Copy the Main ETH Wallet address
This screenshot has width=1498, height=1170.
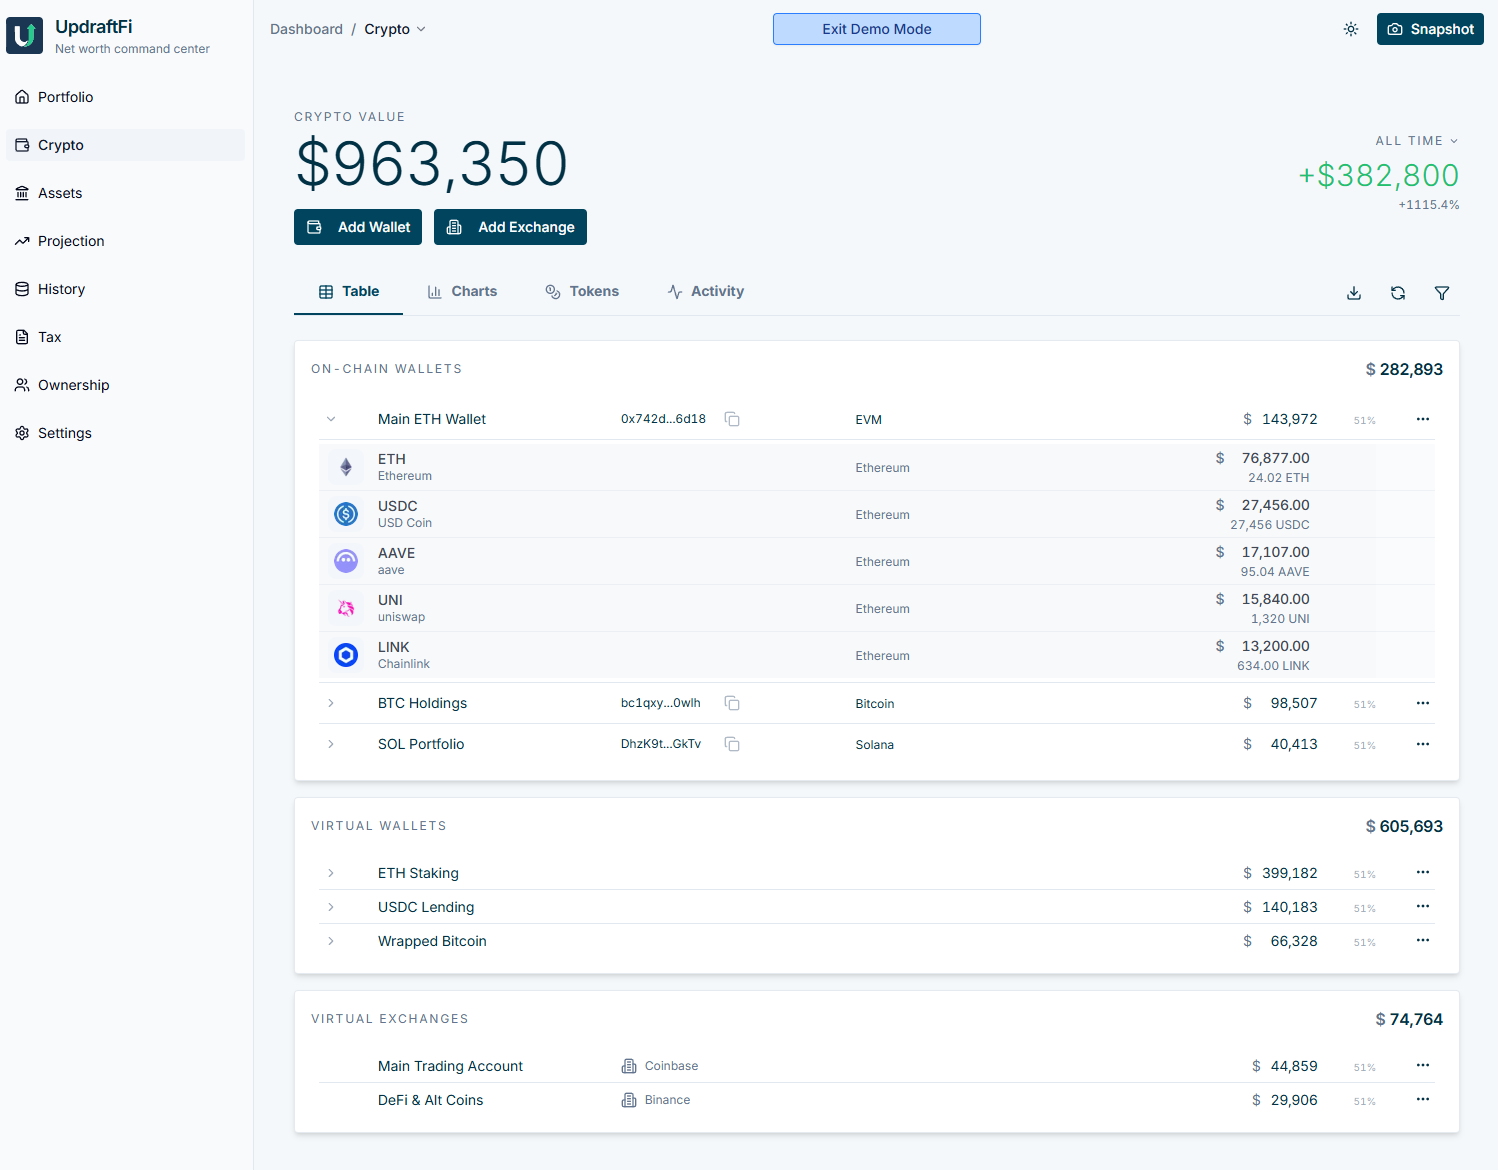pyautogui.click(x=732, y=419)
